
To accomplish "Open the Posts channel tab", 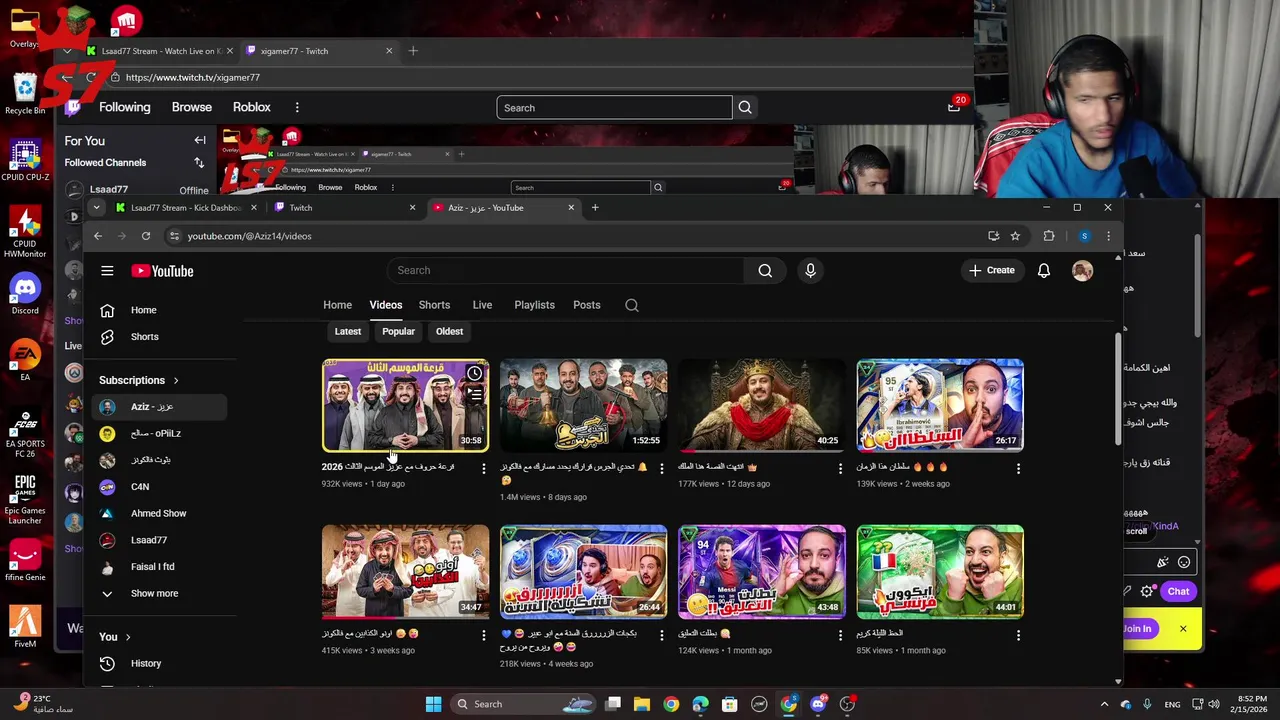I will 587,305.
